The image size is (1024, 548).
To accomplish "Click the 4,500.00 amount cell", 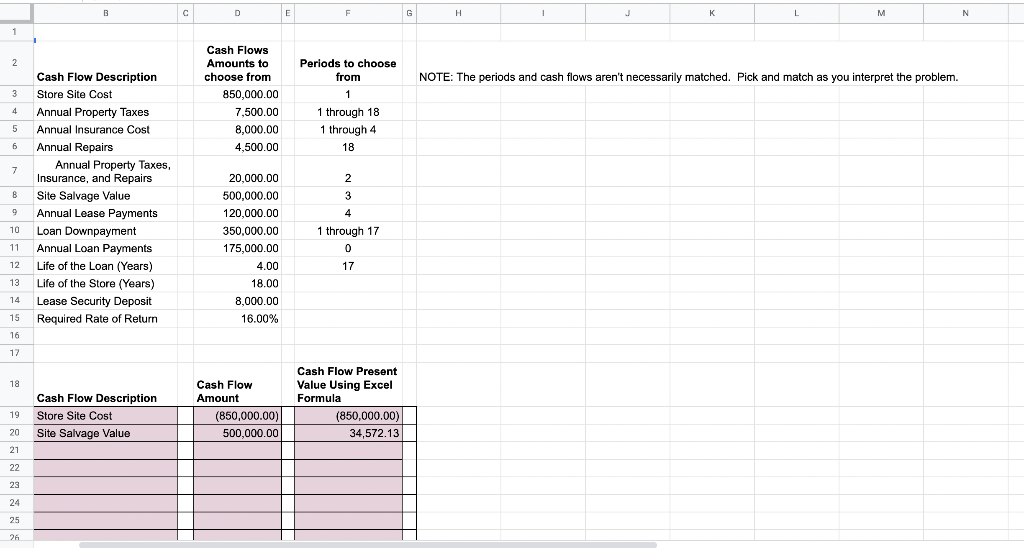I will [x=238, y=147].
